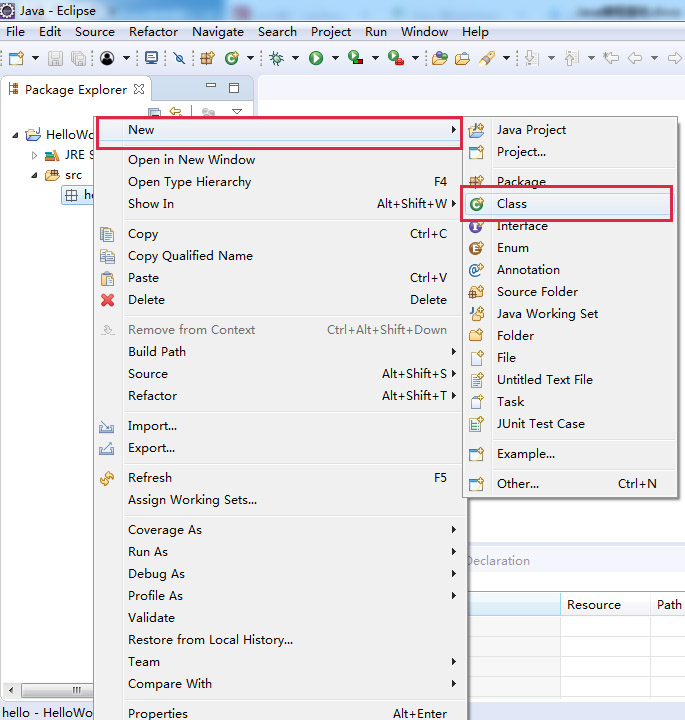685x720 pixels.
Task: Switch to the Declaration tab
Action: coord(498,561)
